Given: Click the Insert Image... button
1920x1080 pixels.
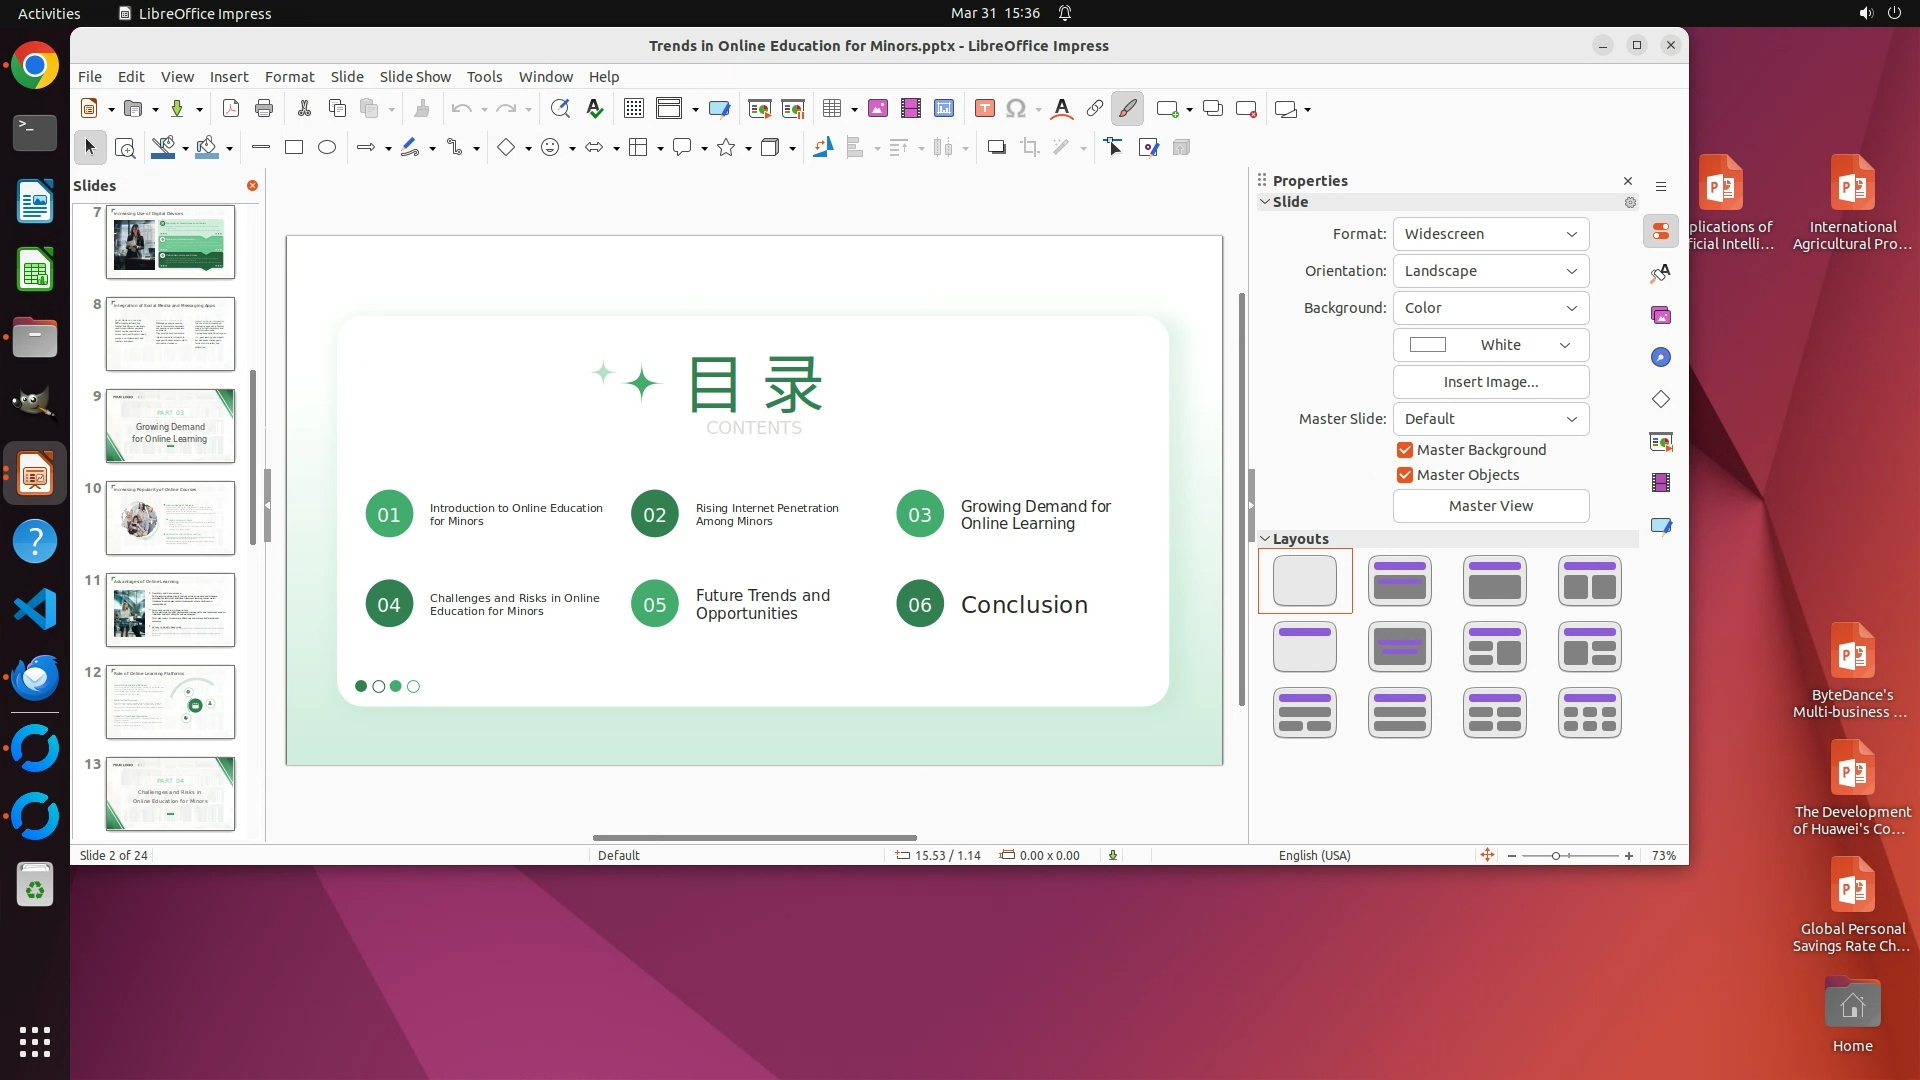Looking at the screenshot, I should coord(1490,382).
